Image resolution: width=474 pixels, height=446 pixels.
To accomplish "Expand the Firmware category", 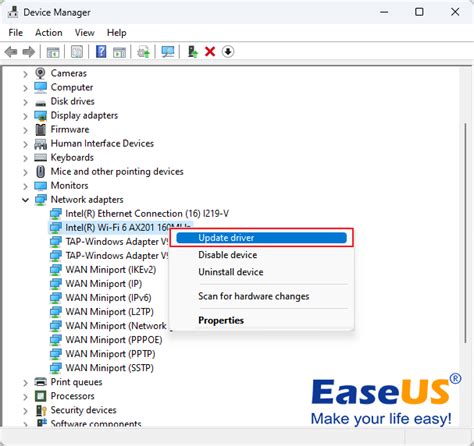I will (25, 130).
